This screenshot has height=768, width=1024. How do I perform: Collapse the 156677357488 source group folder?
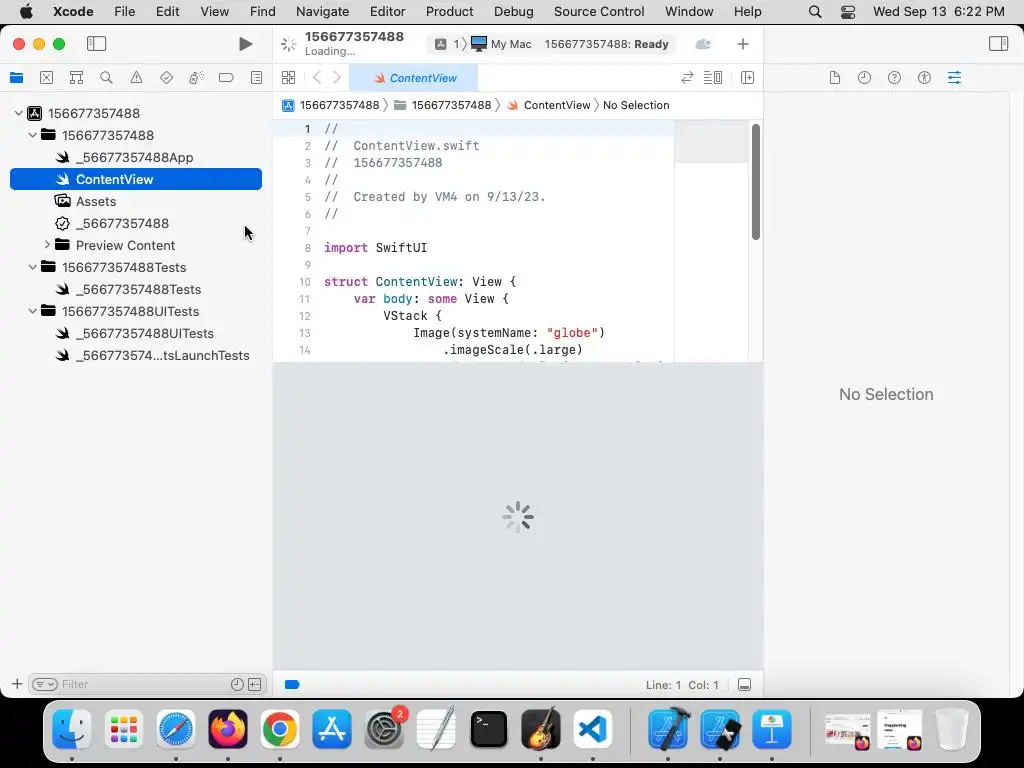point(32,135)
